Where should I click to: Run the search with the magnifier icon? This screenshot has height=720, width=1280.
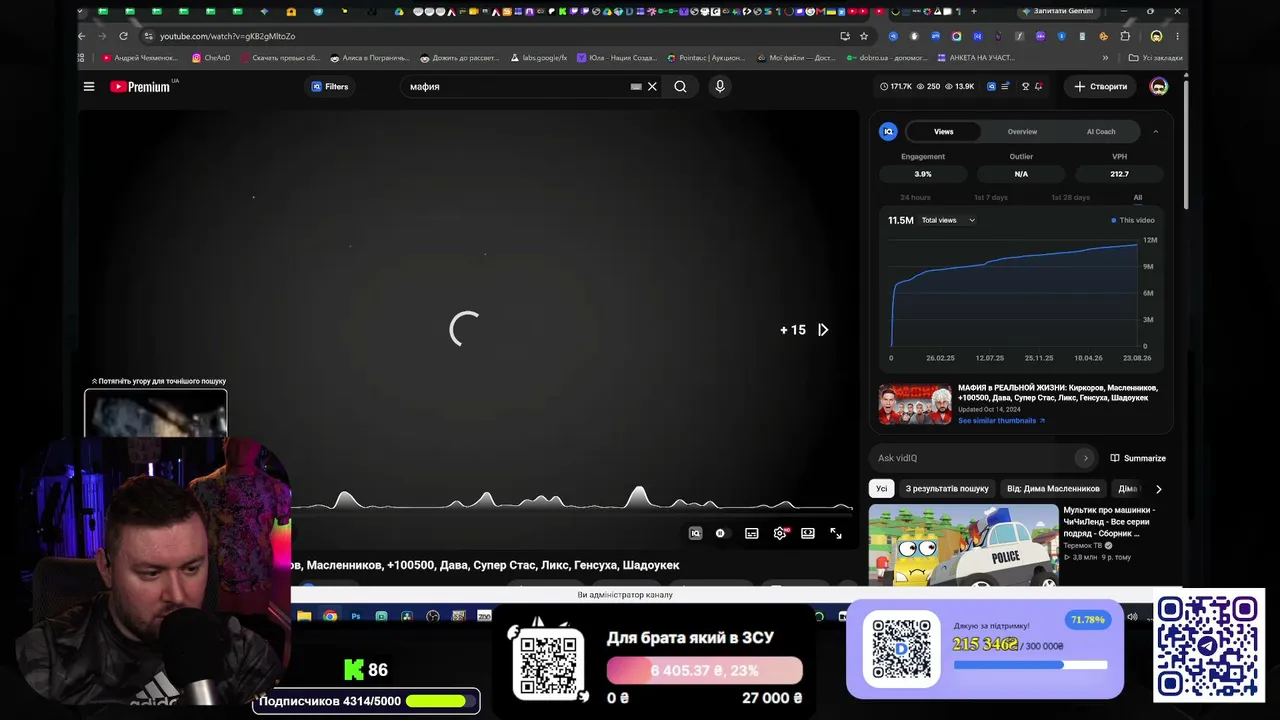point(680,87)
